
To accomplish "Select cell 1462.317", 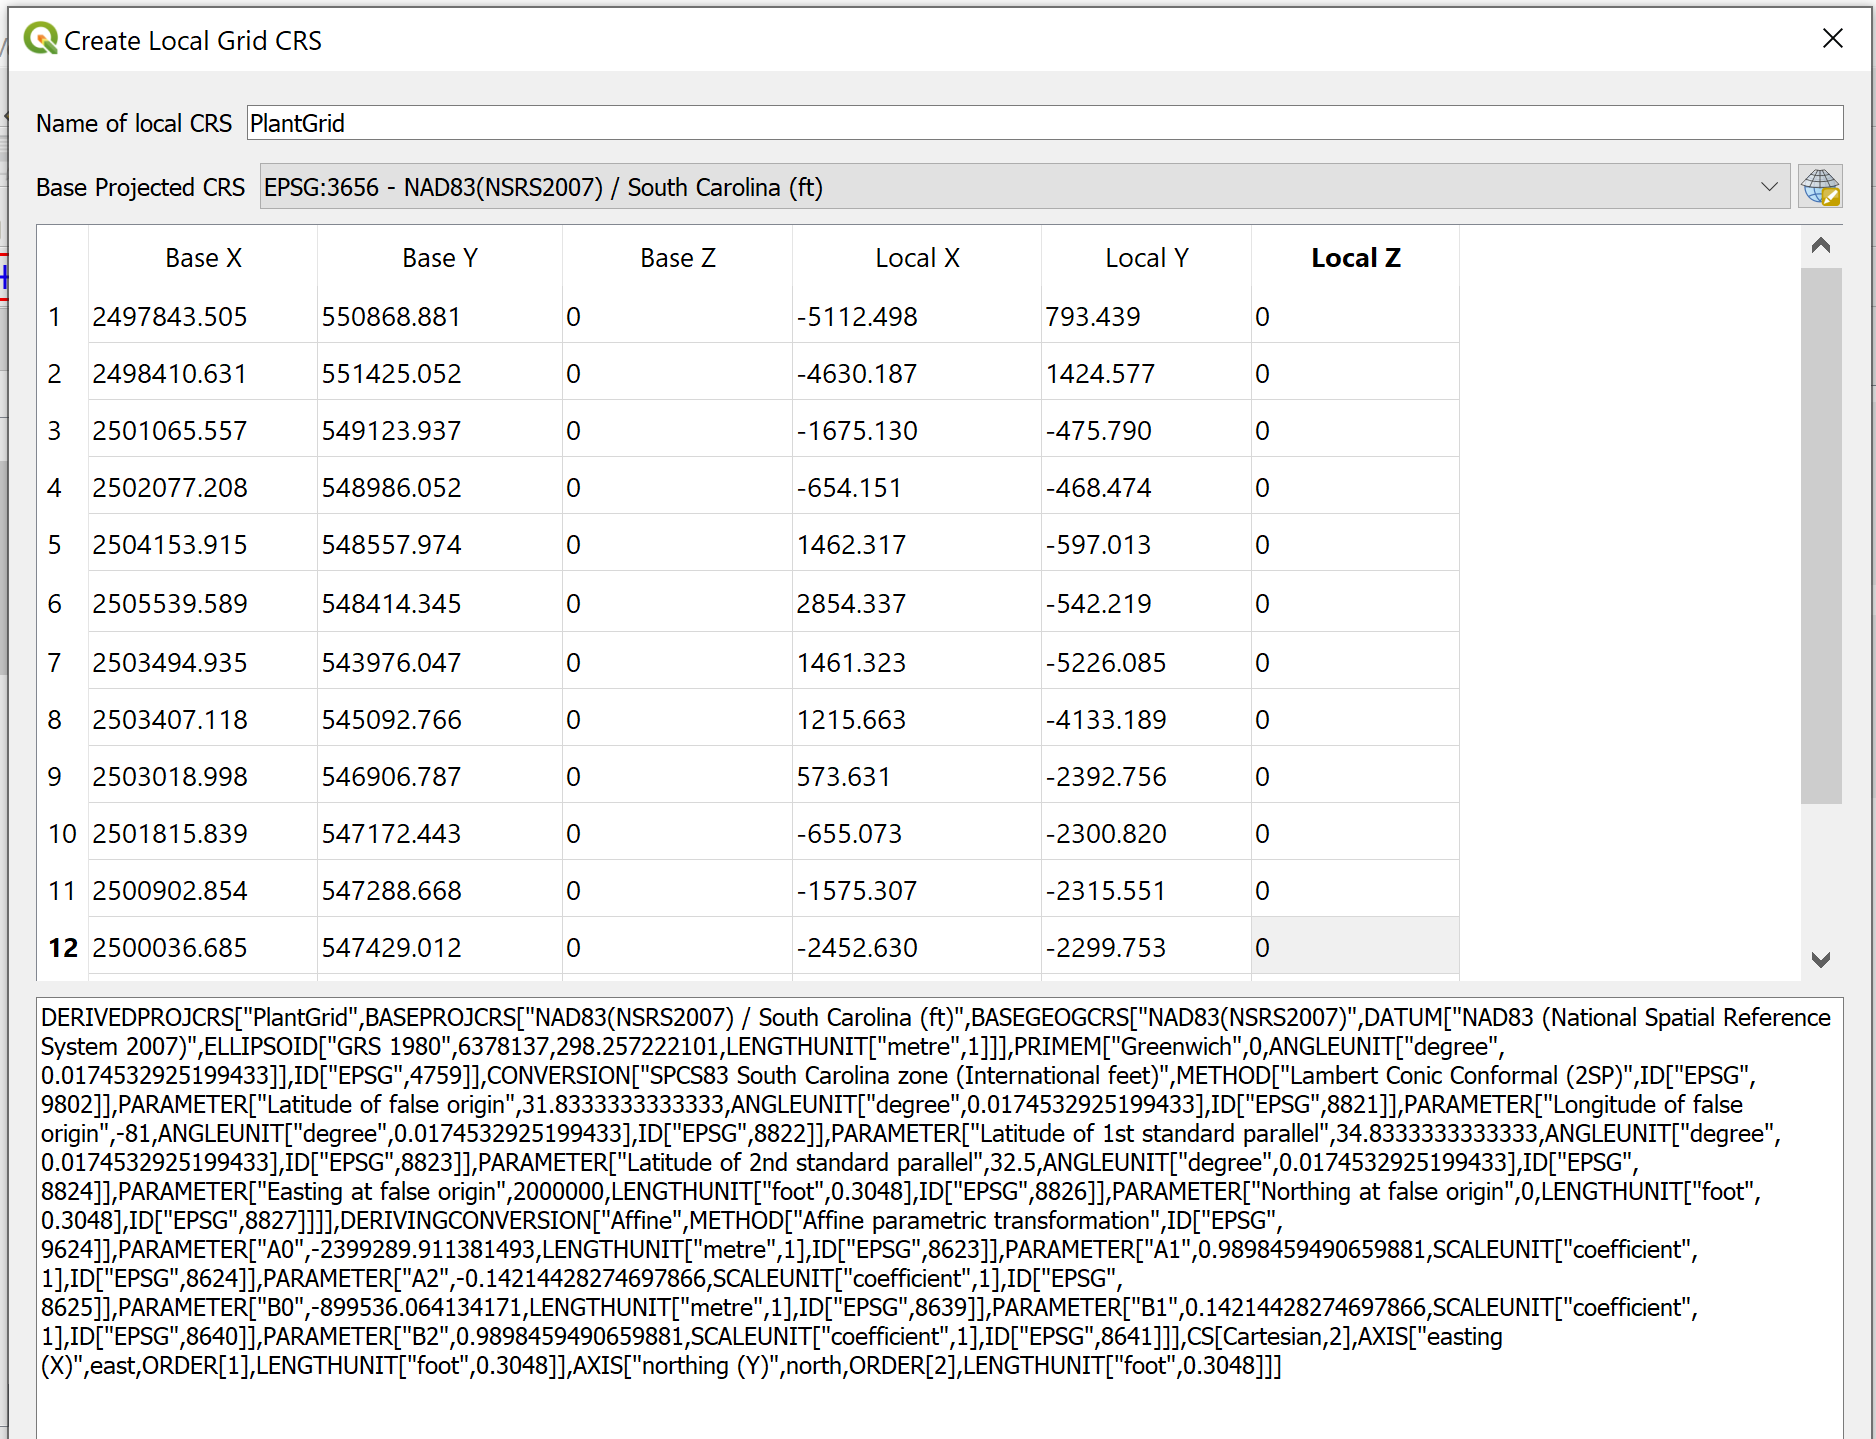I will click(917, 544).
